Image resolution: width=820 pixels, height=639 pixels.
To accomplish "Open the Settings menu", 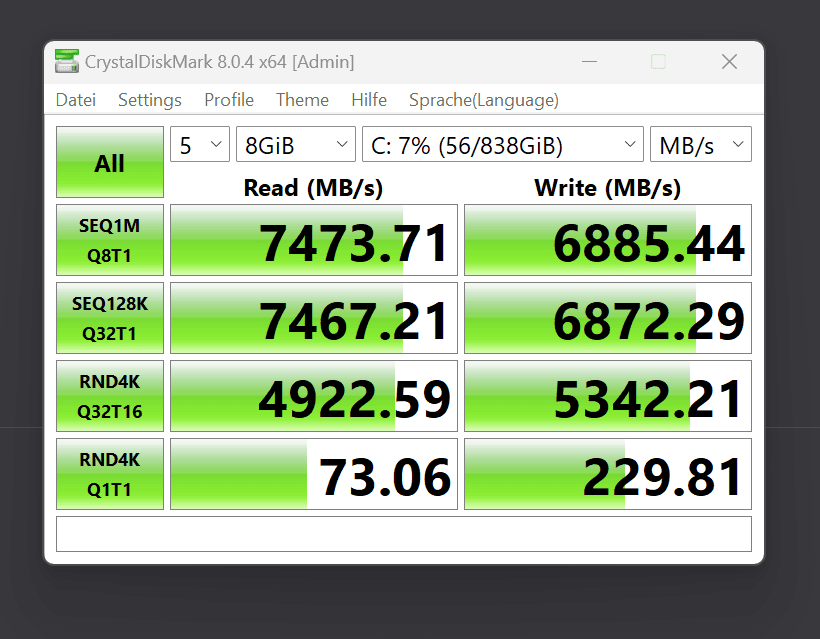I will point(150,100).
